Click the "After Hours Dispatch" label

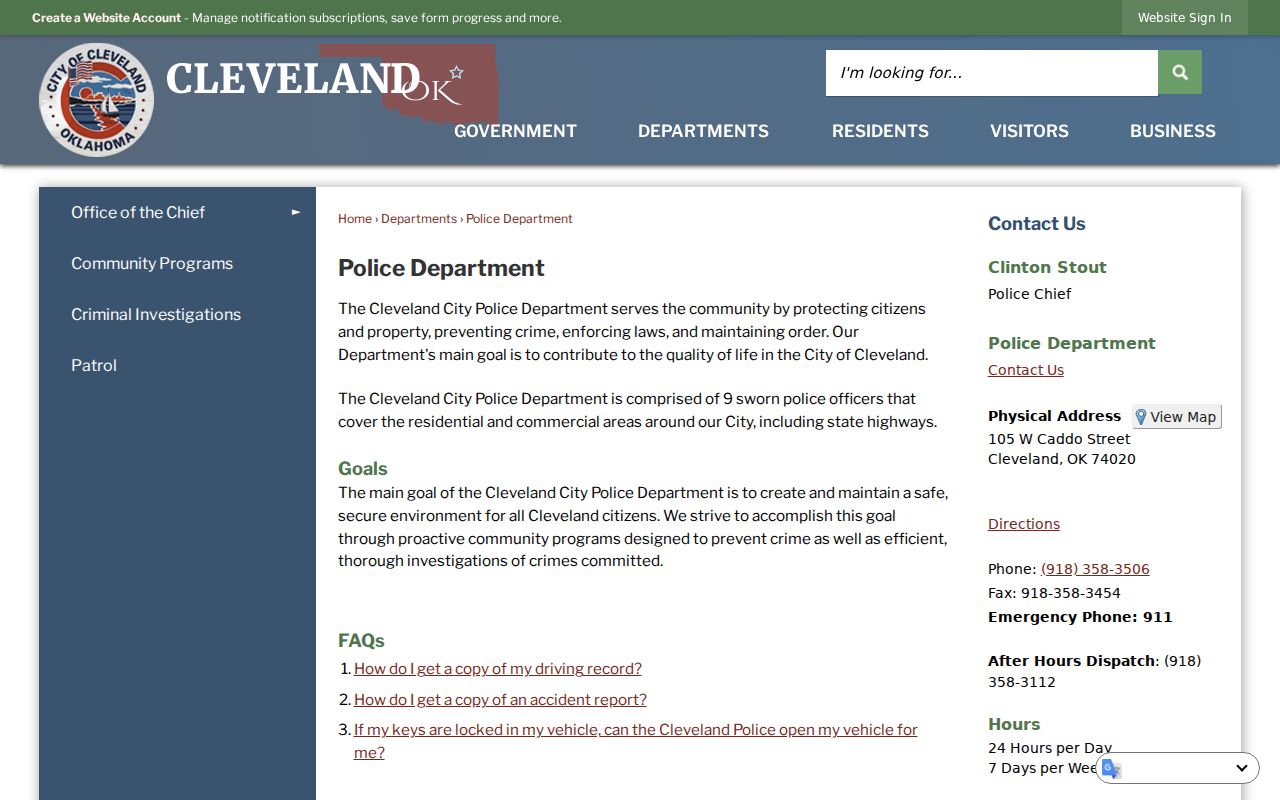coord(1072,661)
